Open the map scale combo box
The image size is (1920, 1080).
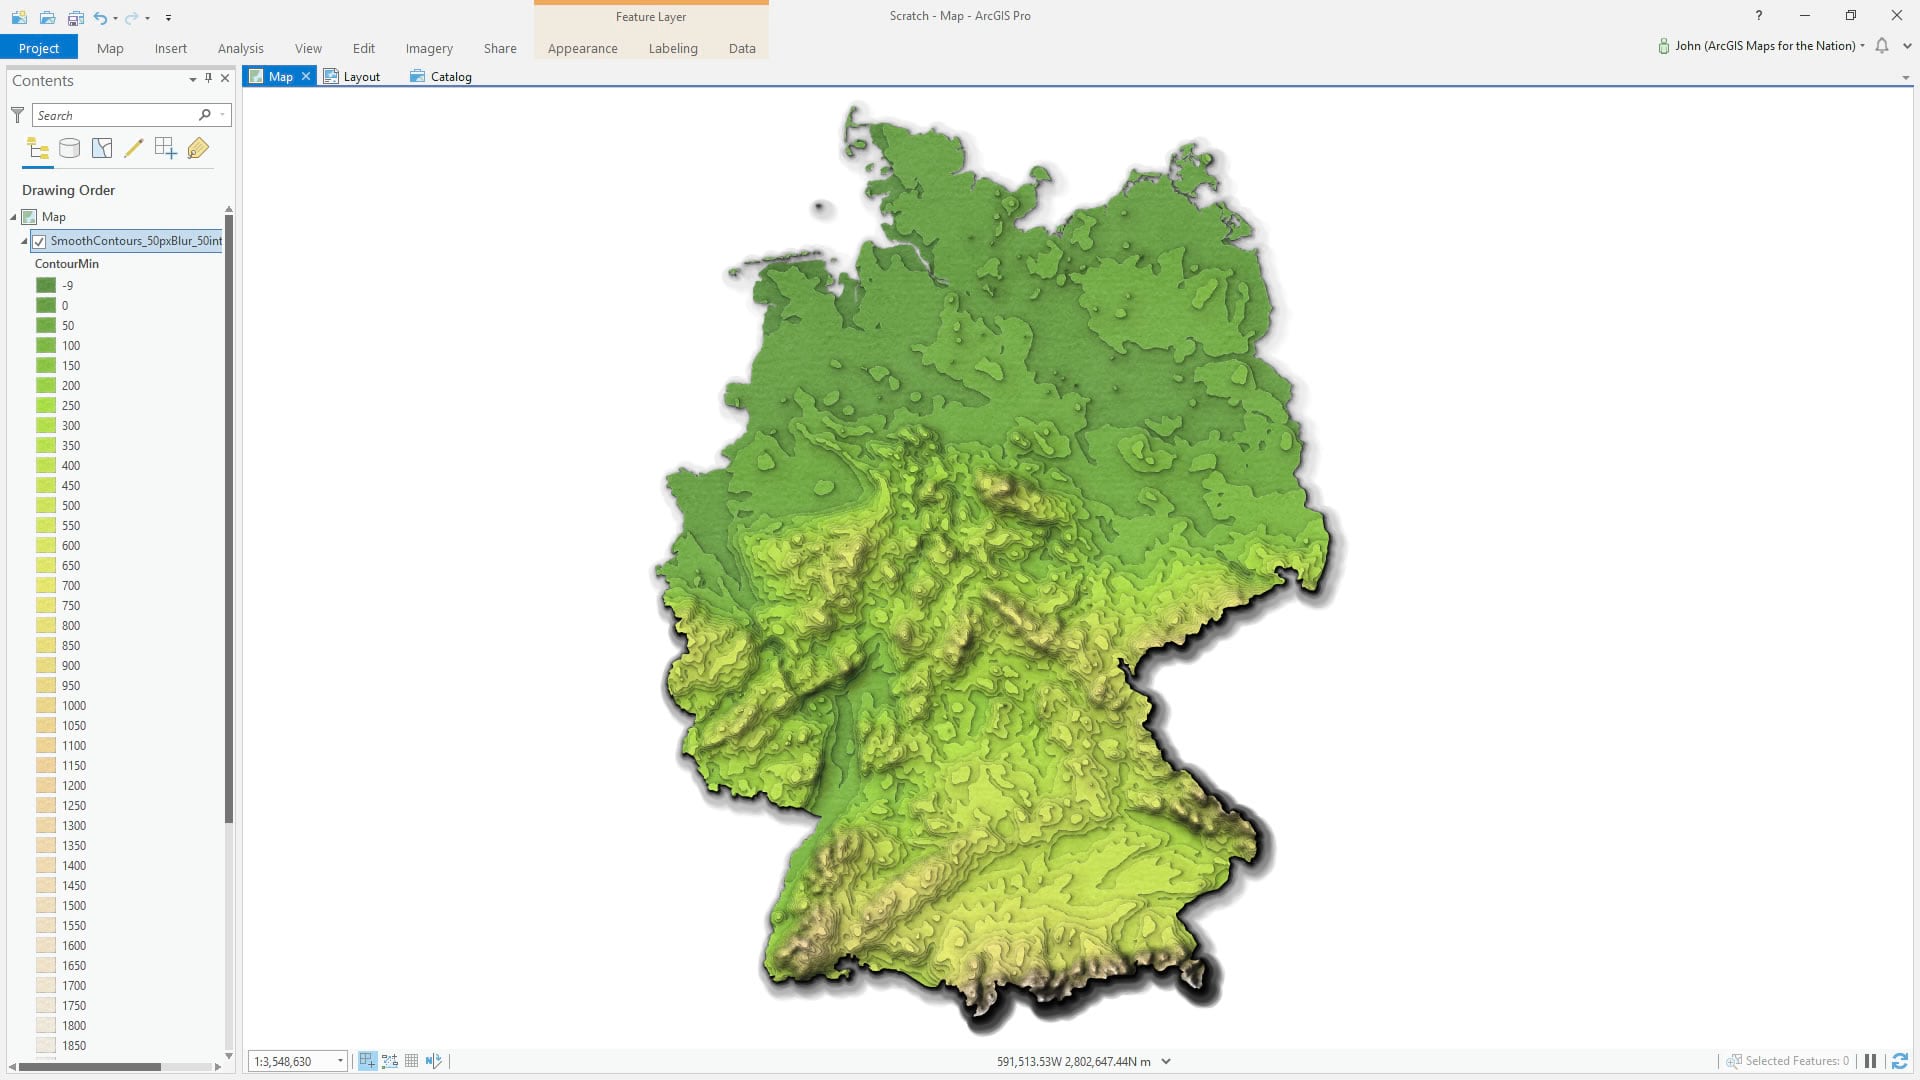pyautogui.click(x=298, y=1061)
